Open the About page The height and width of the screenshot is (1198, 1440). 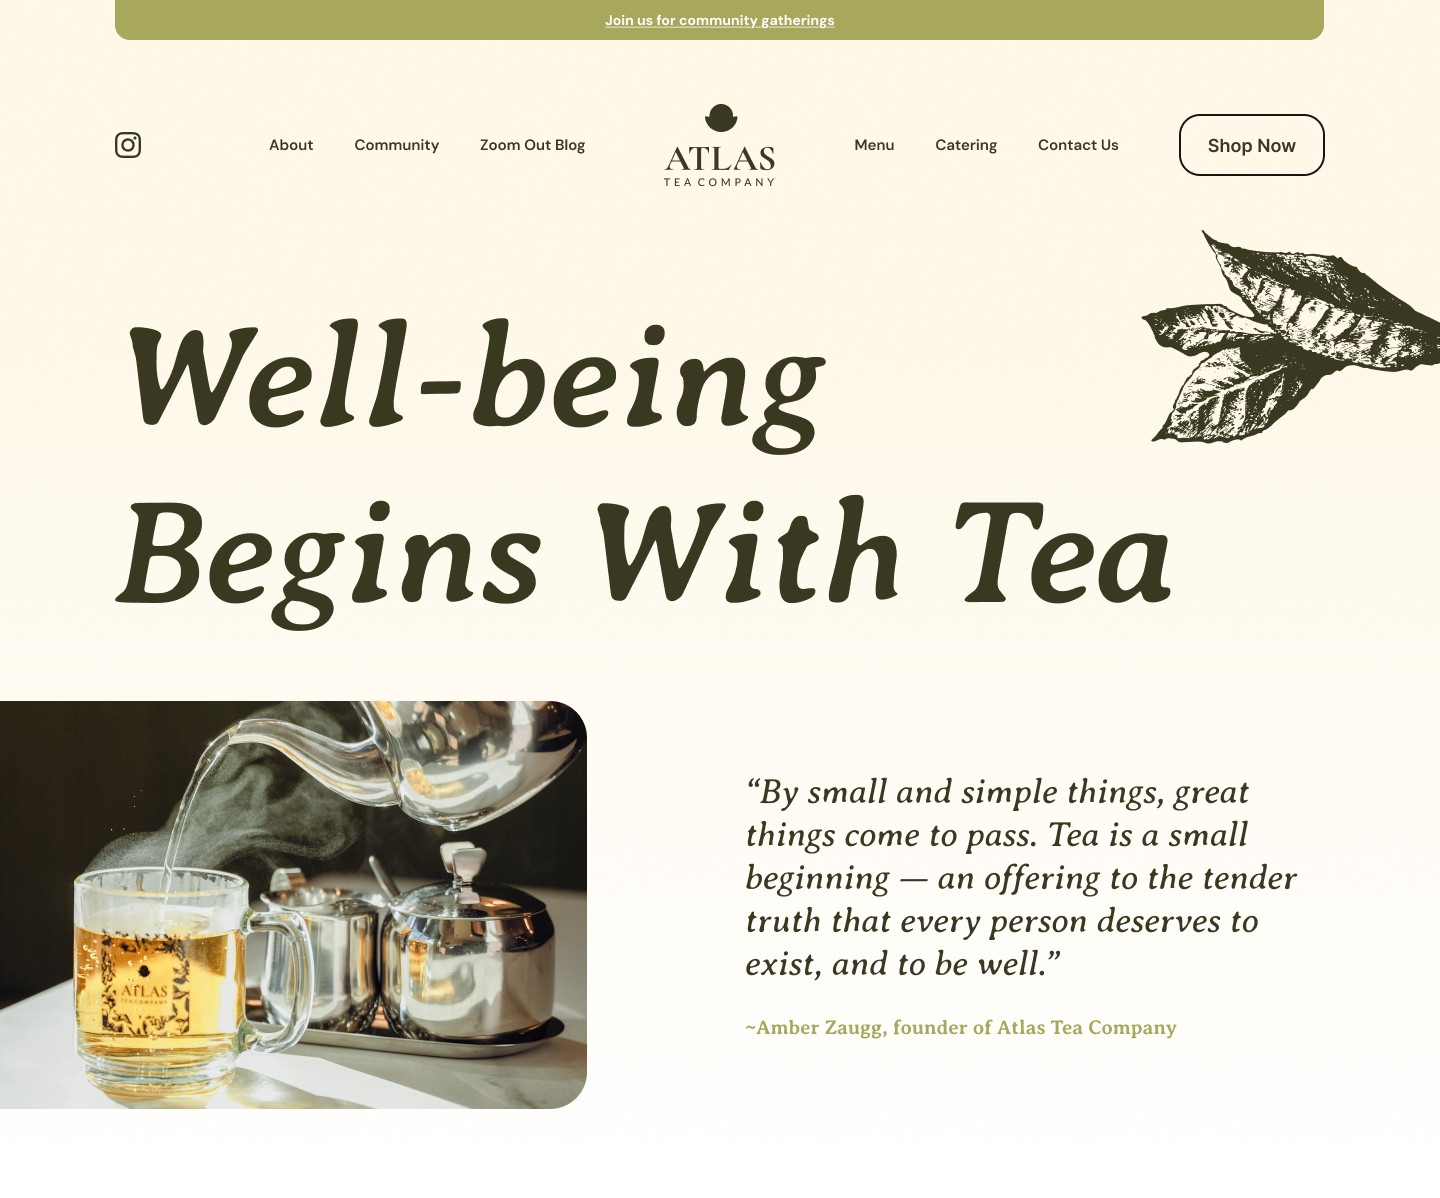291,145
